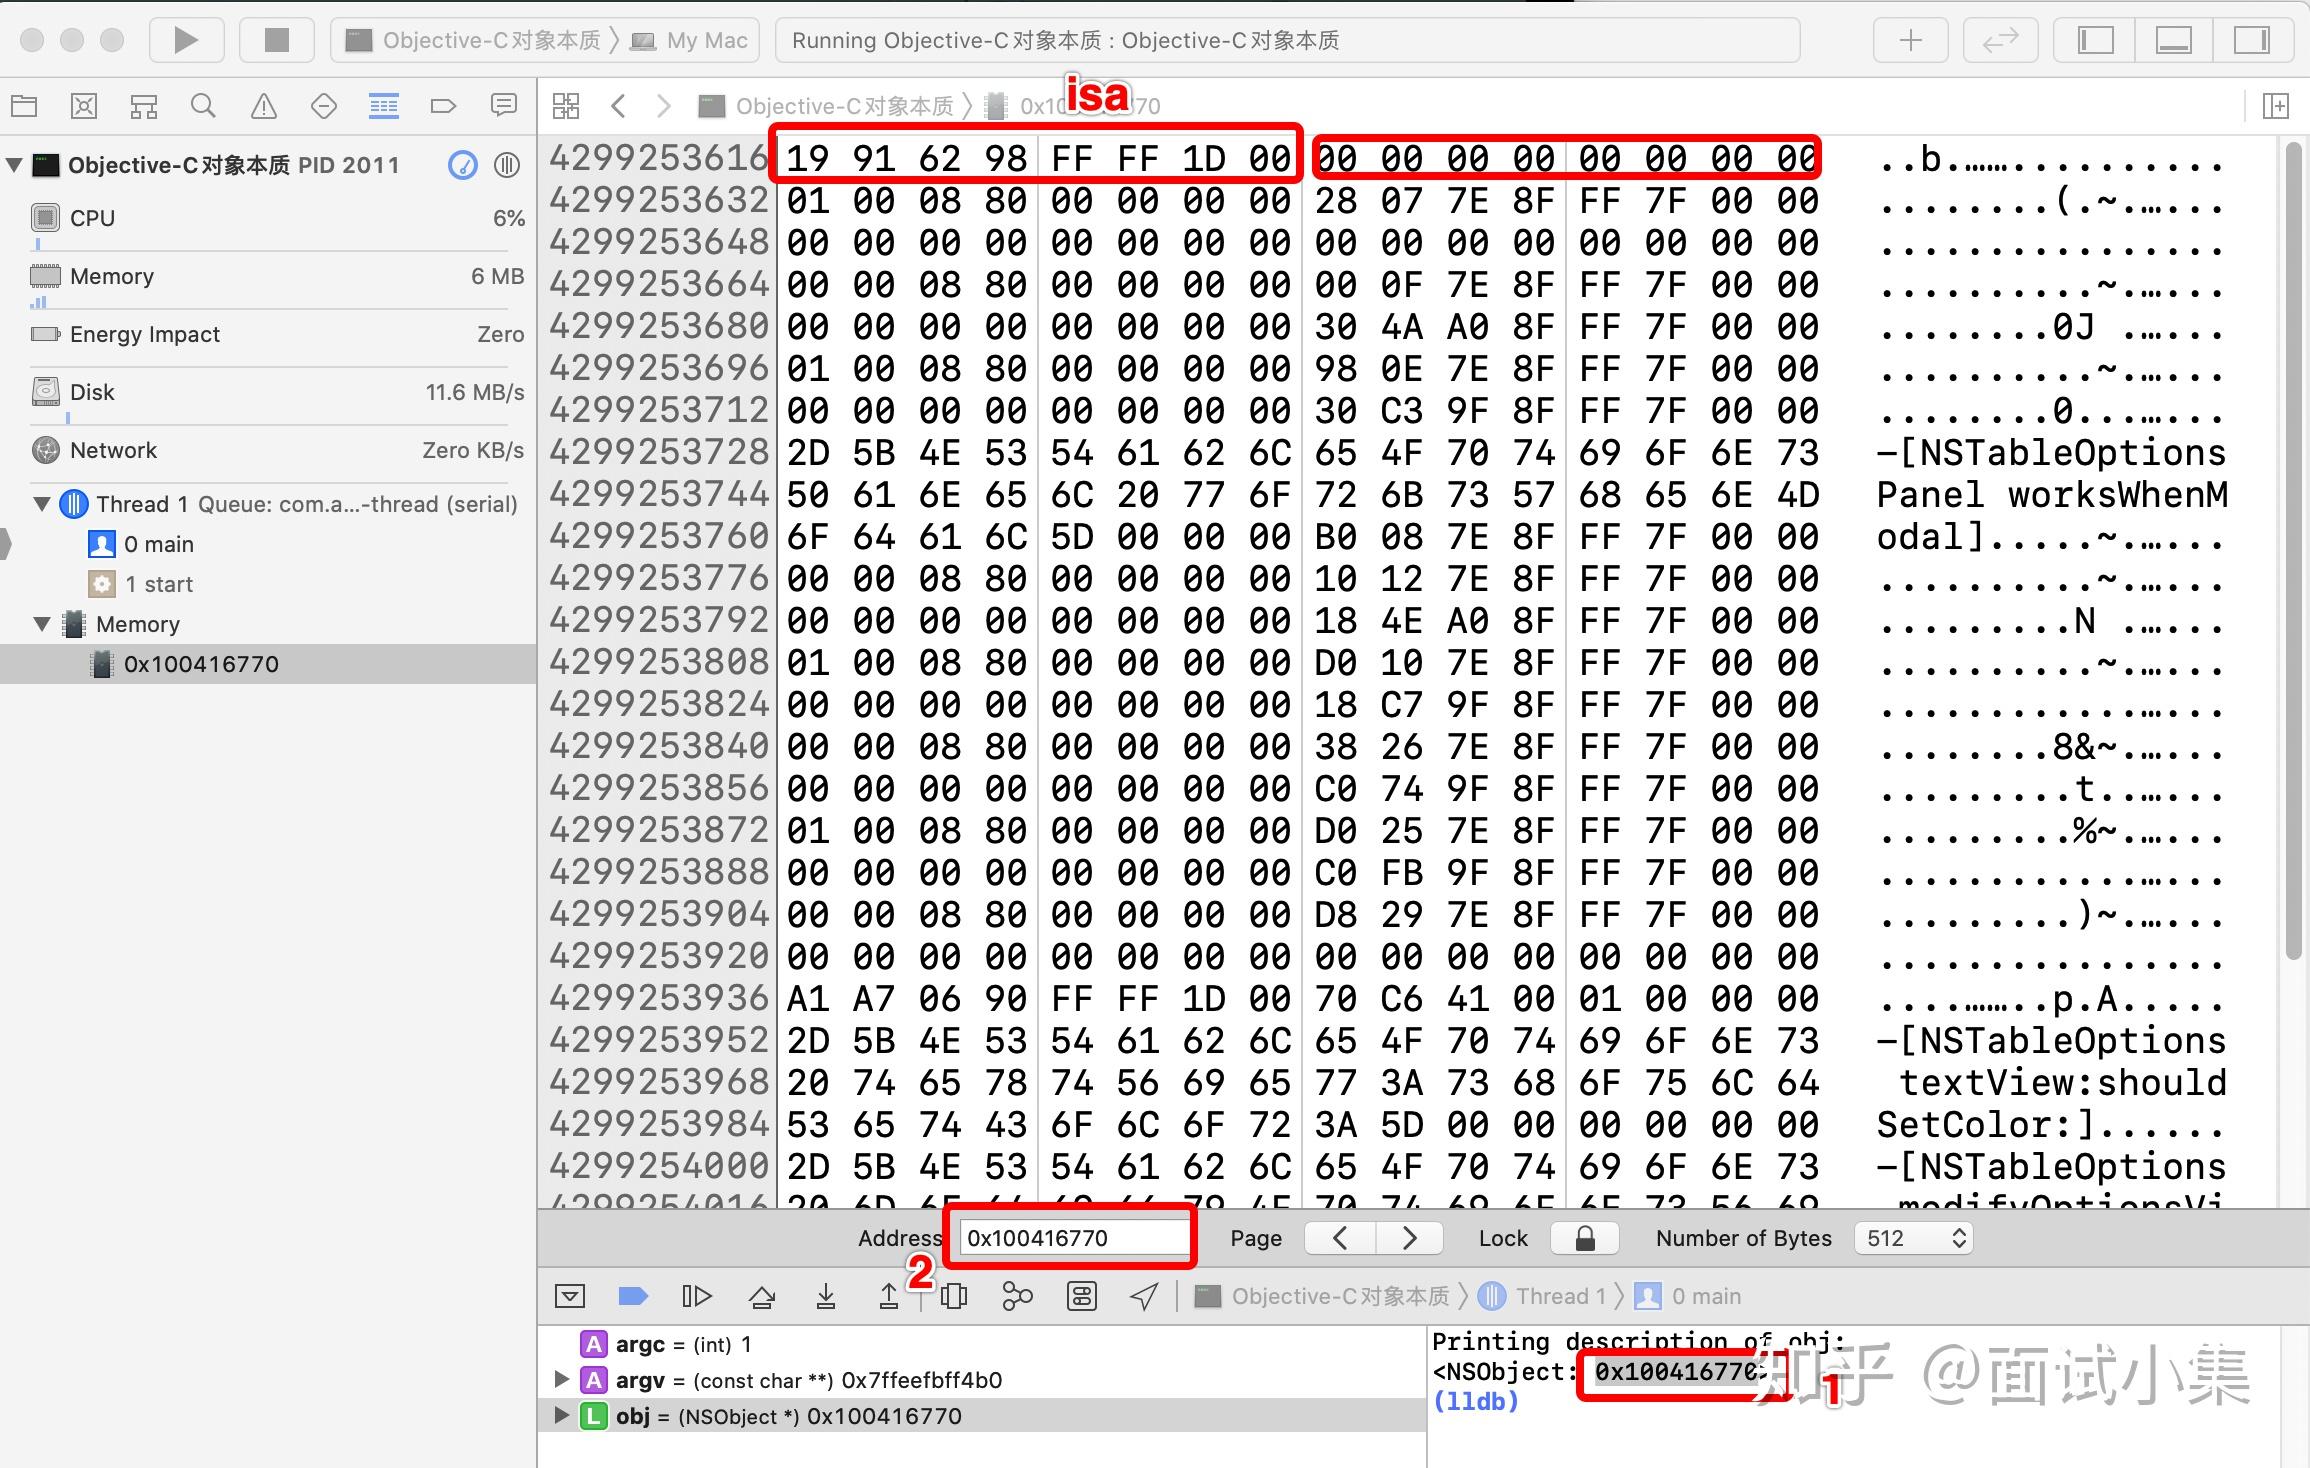The height and width of the screenshot is (1468, 2310).
Task: Open the Breakpoint navigator
Action: tap(444, 105)
